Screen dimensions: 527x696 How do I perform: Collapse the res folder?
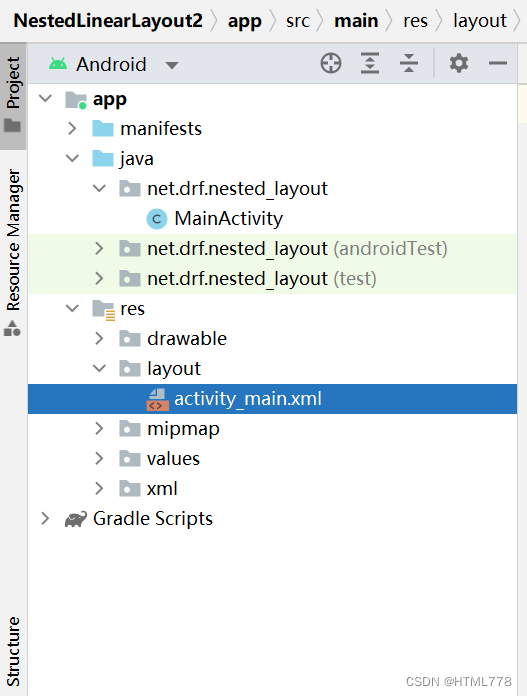pos(72,308)
